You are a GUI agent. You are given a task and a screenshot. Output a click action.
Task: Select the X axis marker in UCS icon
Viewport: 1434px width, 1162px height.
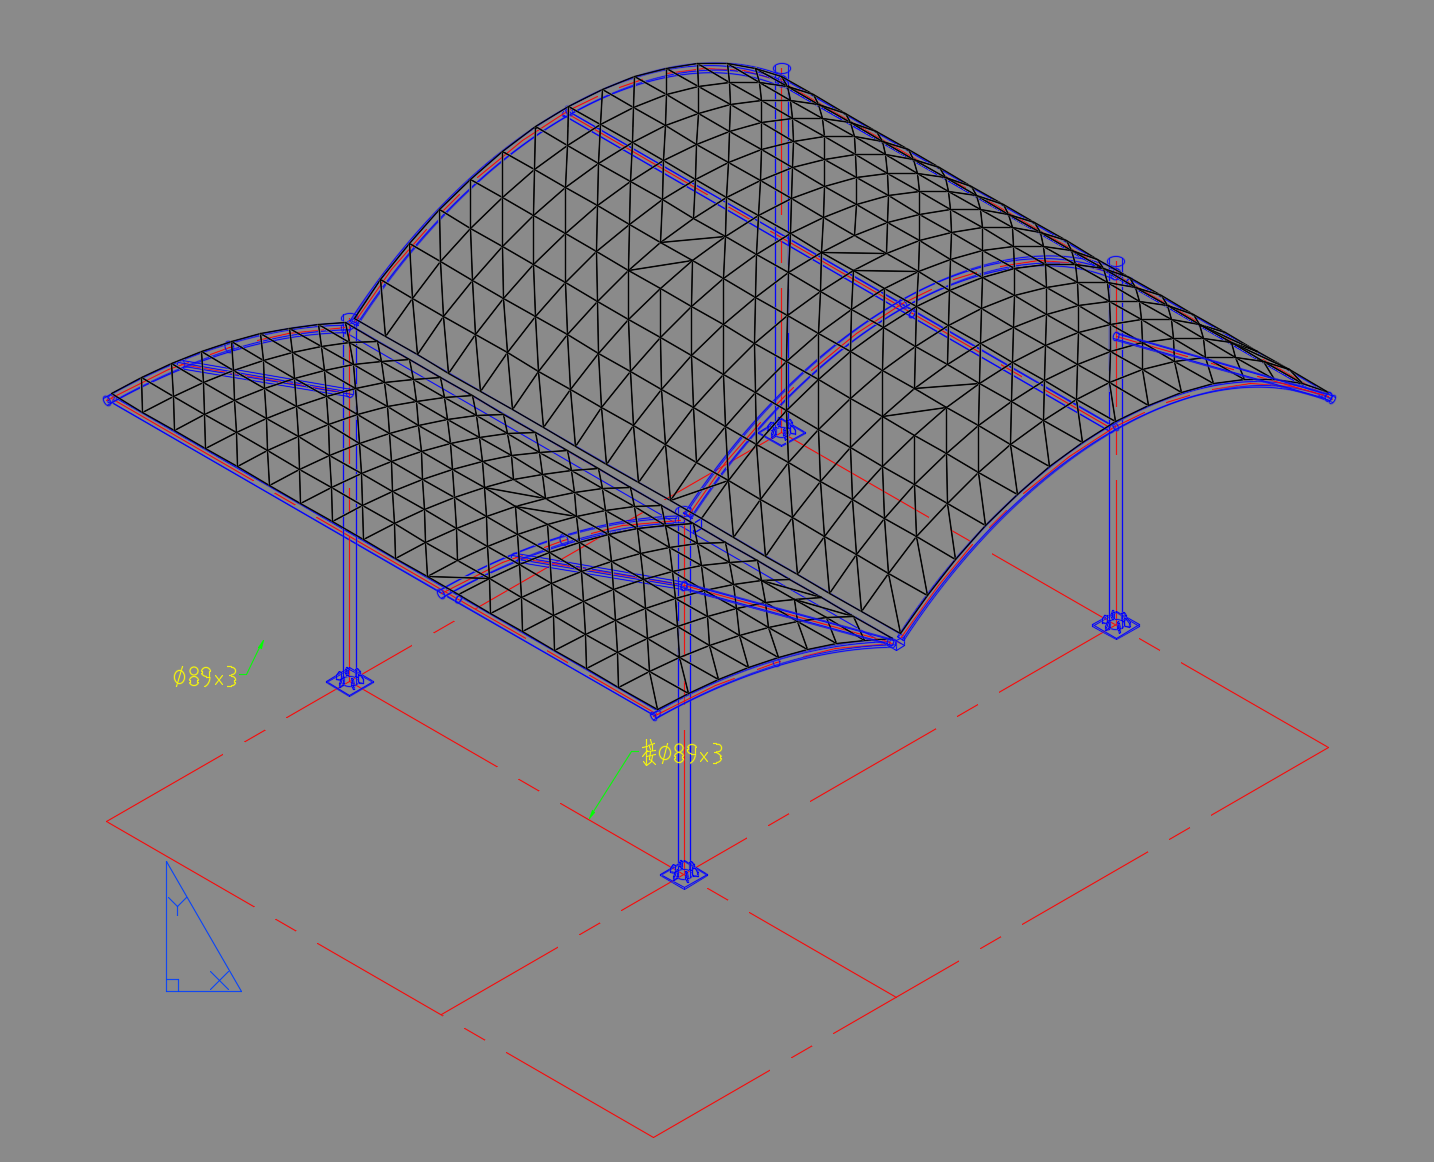[219, 980]
